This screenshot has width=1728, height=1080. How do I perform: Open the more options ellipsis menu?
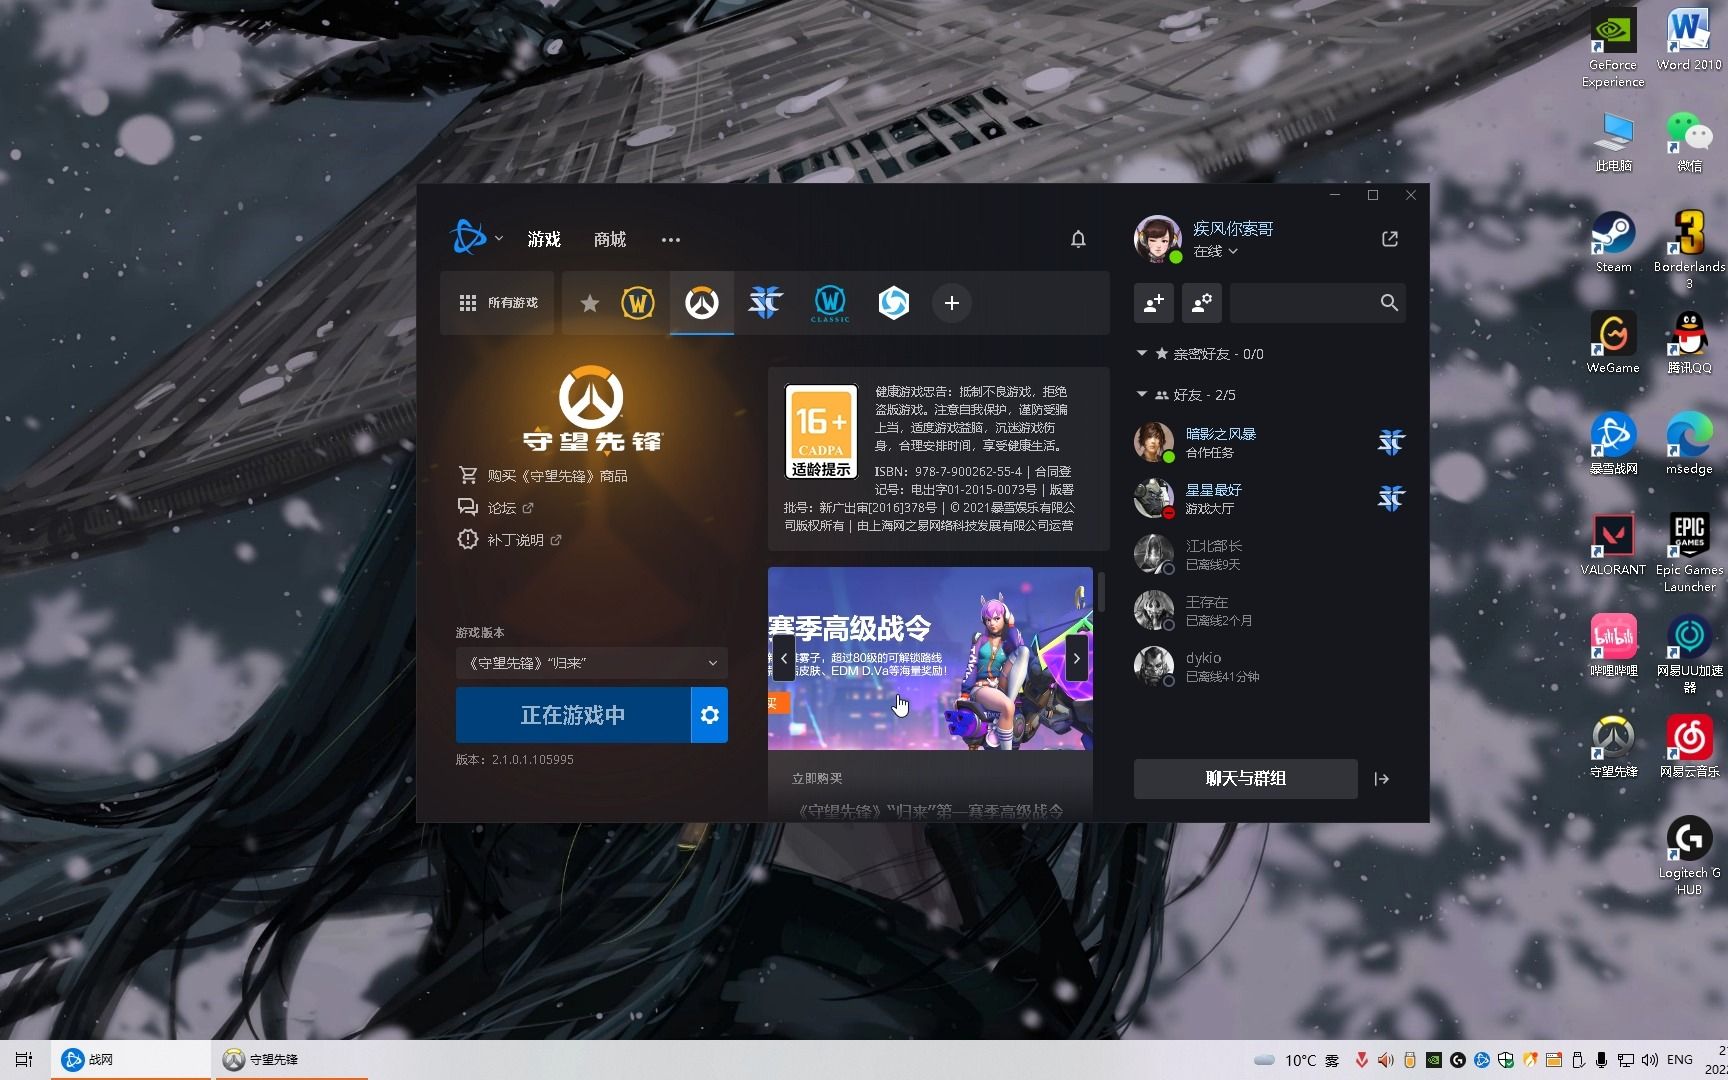click(670, 239)
